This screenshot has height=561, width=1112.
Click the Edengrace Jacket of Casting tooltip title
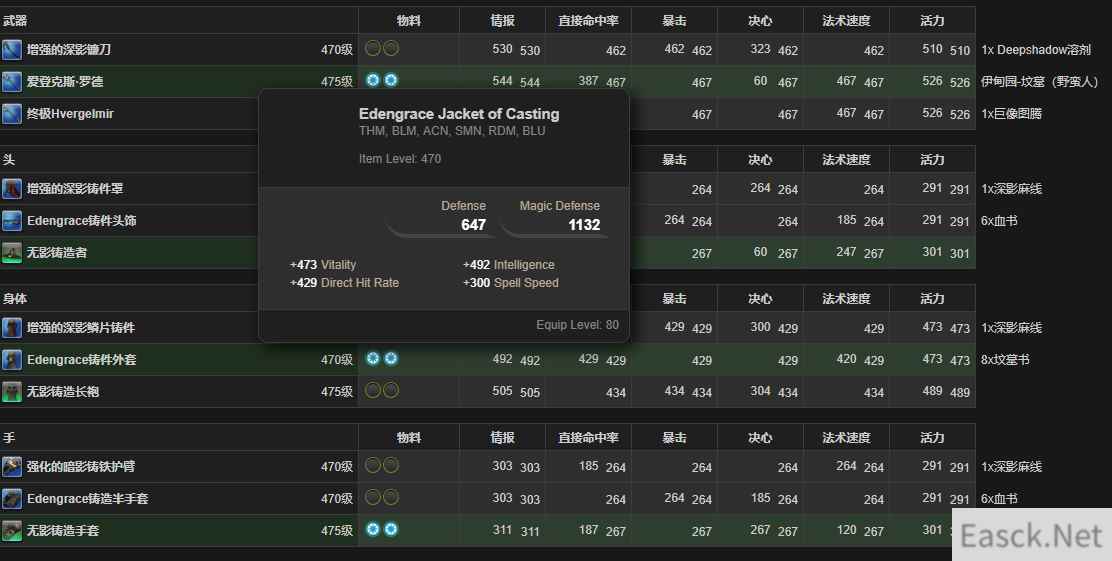[x=459, y=114]
